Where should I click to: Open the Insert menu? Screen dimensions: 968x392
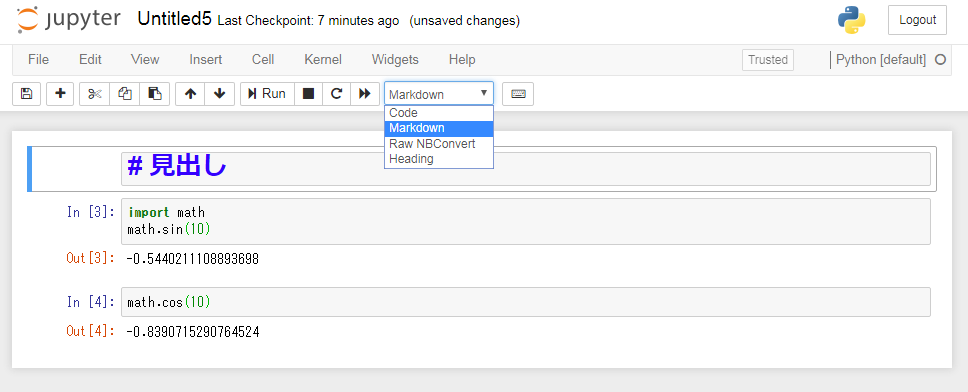point(206,60)
